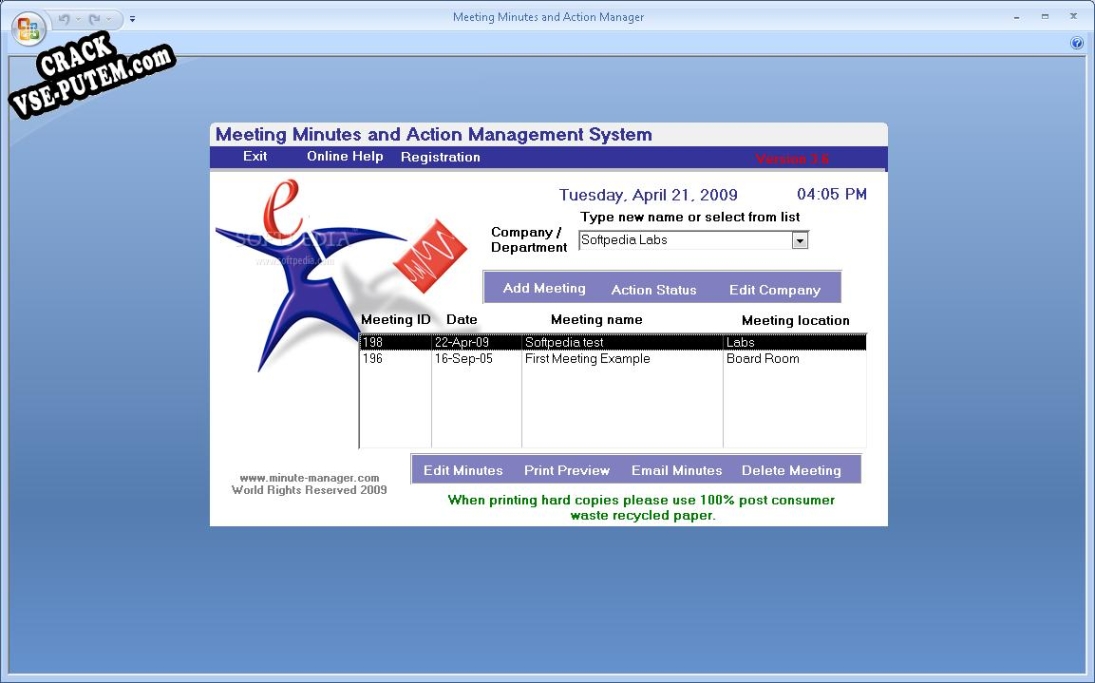
Task: Click the Undo arrow in quick access toolbar
Action: tap(64, 19)
